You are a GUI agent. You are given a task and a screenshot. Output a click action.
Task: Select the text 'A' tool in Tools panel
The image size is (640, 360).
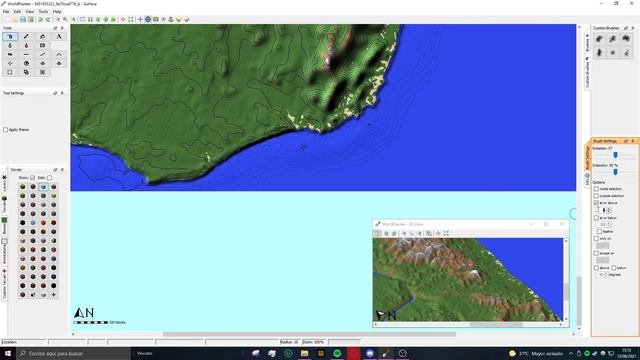[x=59, y=37]
